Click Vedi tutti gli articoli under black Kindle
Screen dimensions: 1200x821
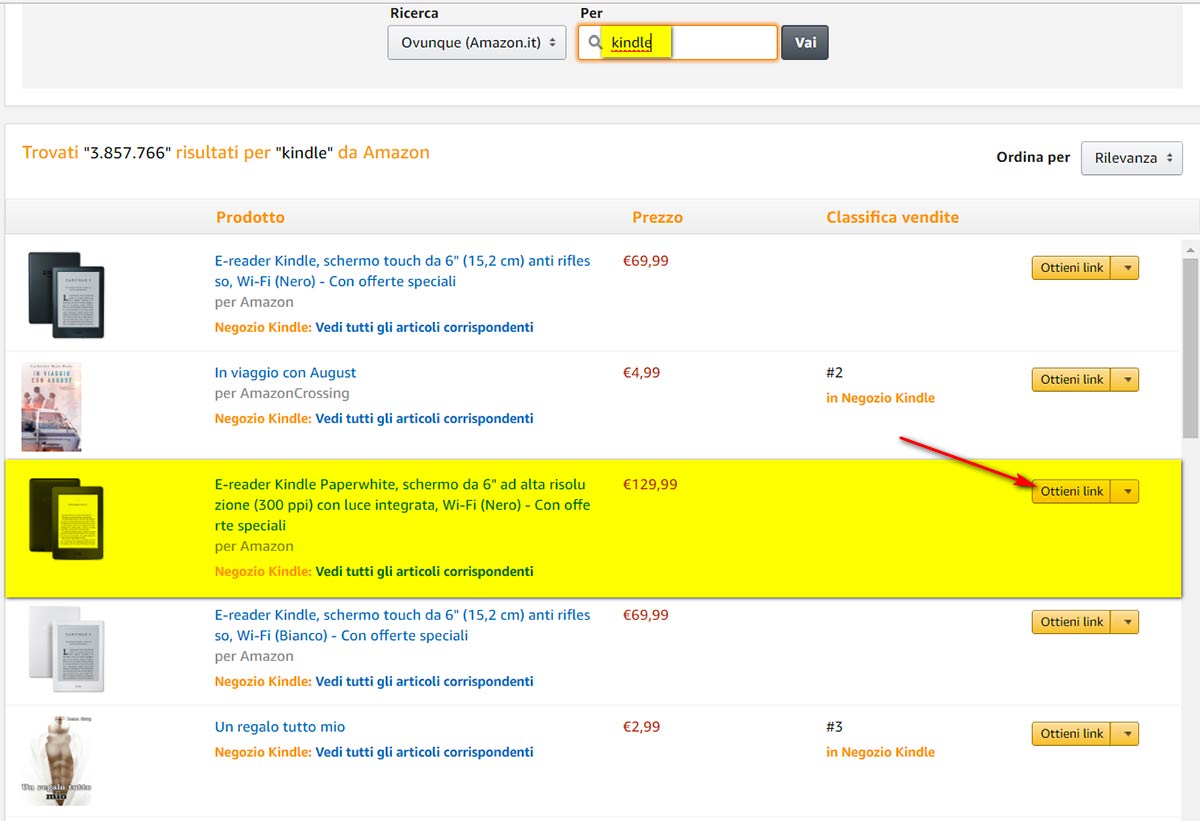click(424, 327)
